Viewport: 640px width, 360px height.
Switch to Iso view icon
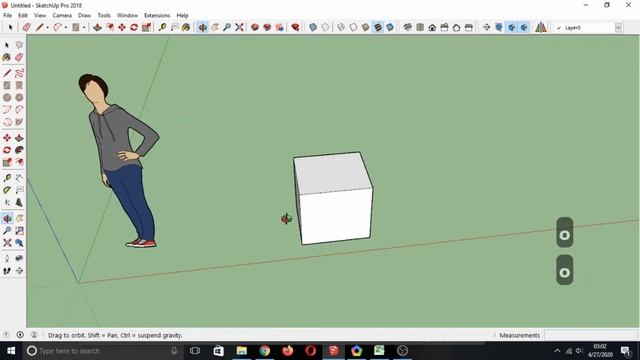(x=407, y=27)
